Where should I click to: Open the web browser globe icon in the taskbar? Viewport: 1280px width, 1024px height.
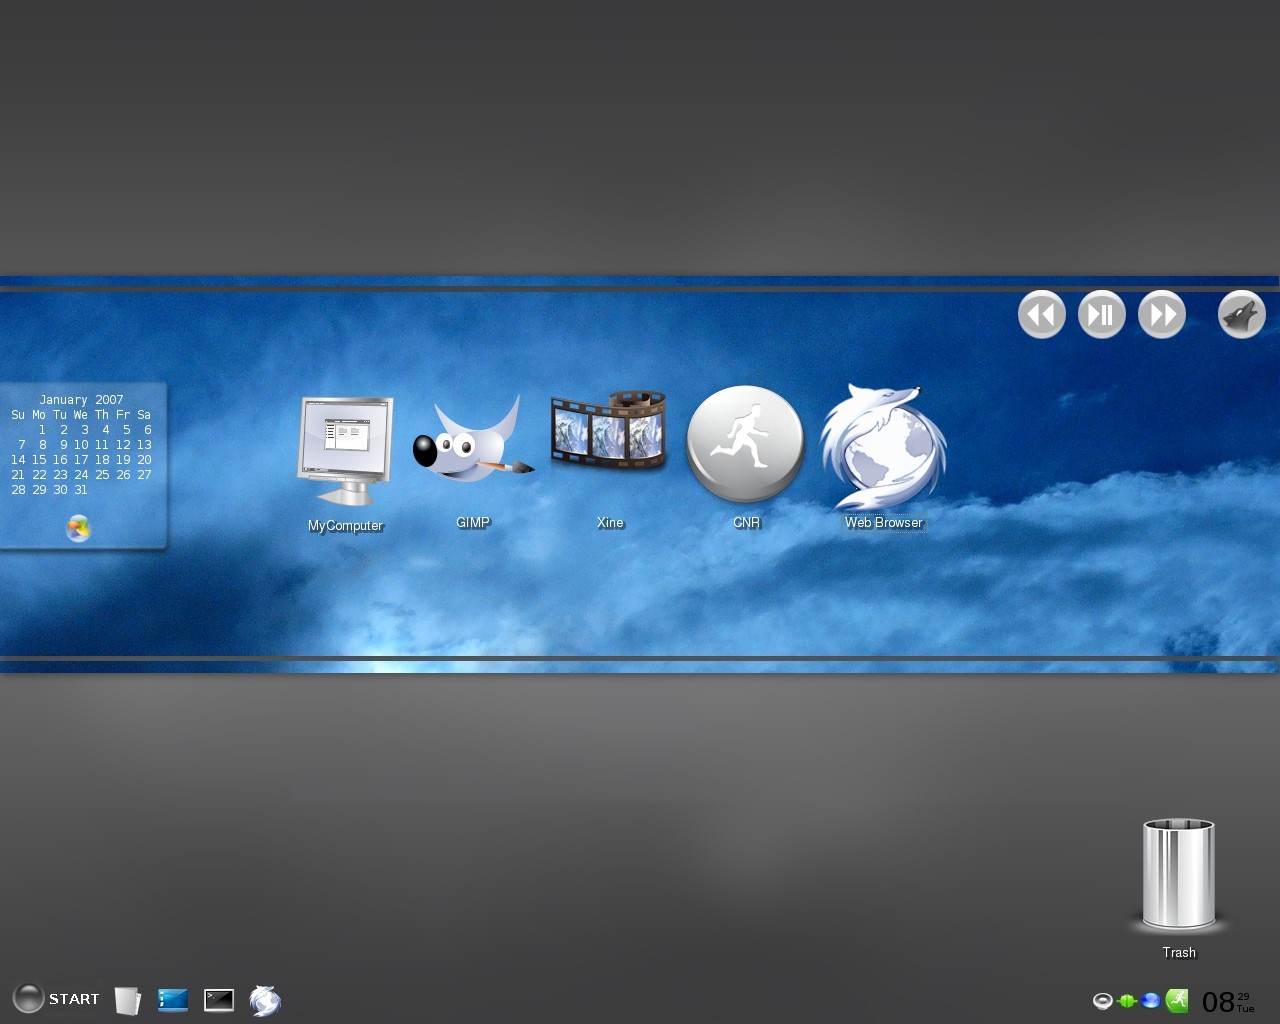265,1000
